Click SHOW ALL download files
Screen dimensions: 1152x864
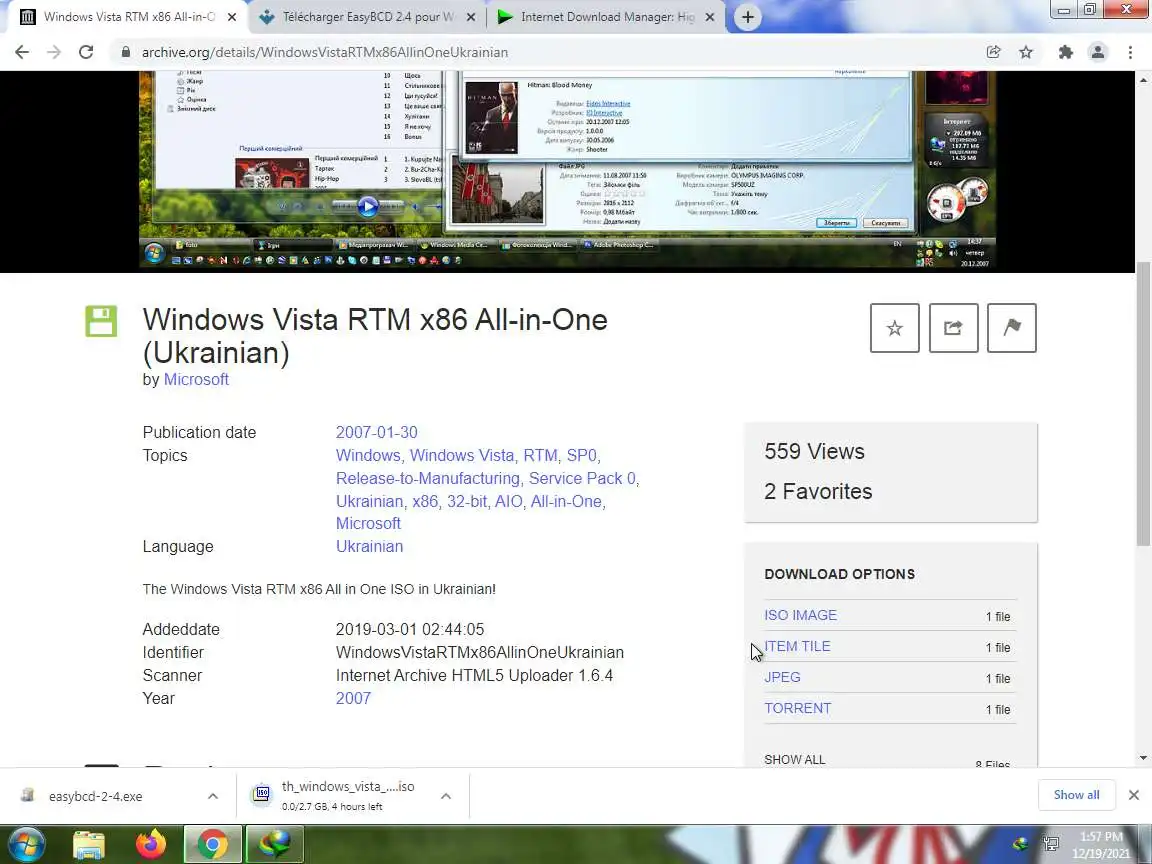(794, 759)
